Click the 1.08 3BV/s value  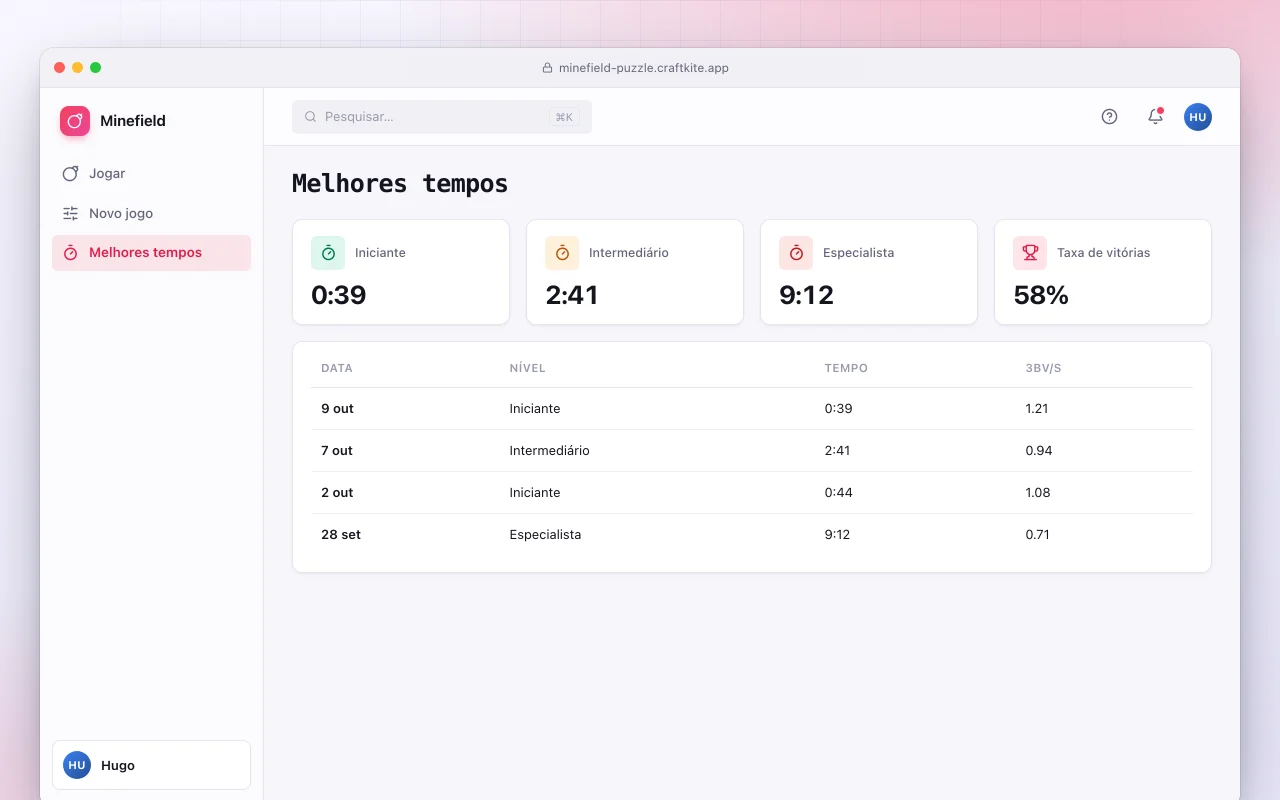point(1038,493)
